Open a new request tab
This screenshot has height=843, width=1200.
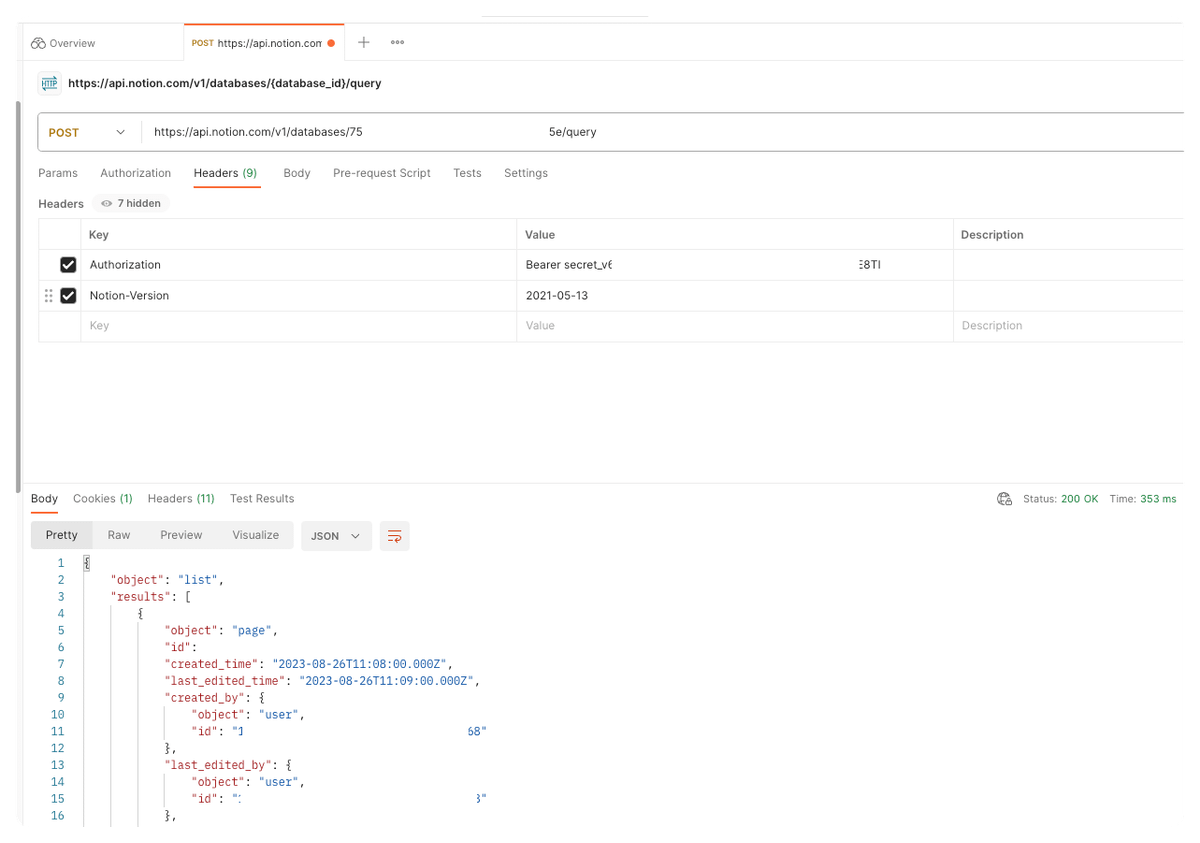tap(363, 42)
